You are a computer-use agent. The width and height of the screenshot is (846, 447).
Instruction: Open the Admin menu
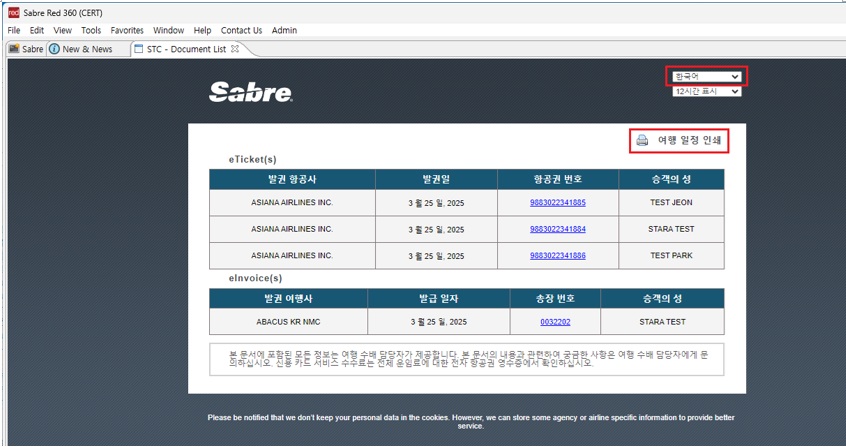(284, 30)
